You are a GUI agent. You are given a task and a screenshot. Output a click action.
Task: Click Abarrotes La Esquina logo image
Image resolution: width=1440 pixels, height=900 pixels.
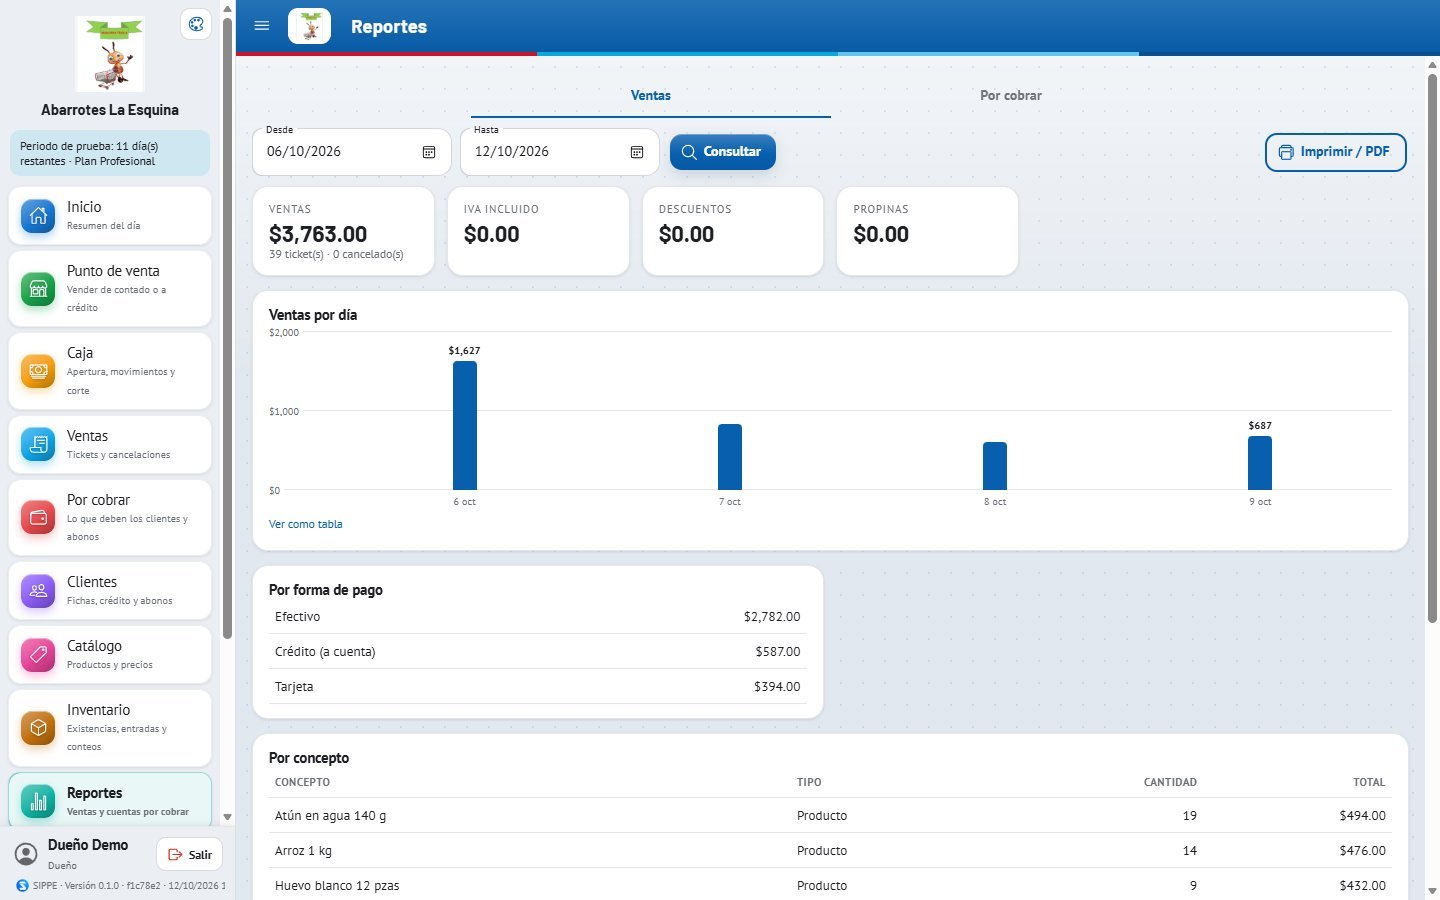click(x=110, y=54)
